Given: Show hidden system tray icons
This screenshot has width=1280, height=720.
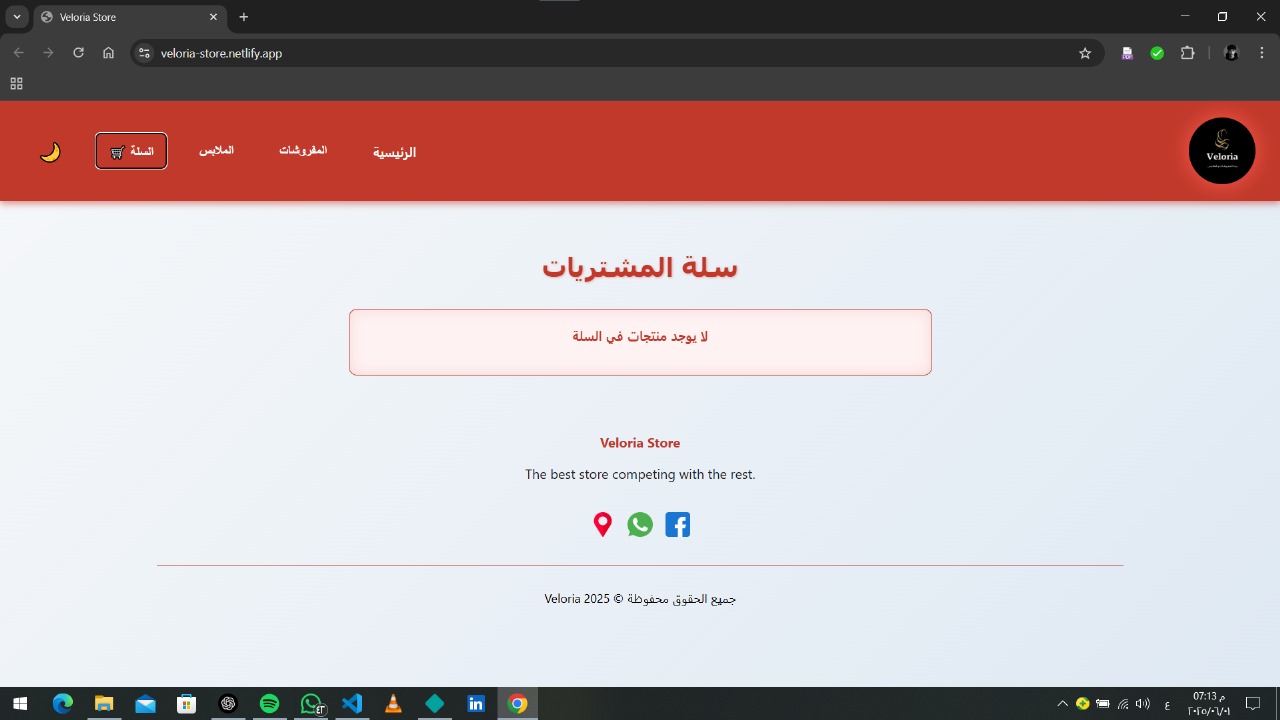Looking at the screenshot, I should [1062, 704].
